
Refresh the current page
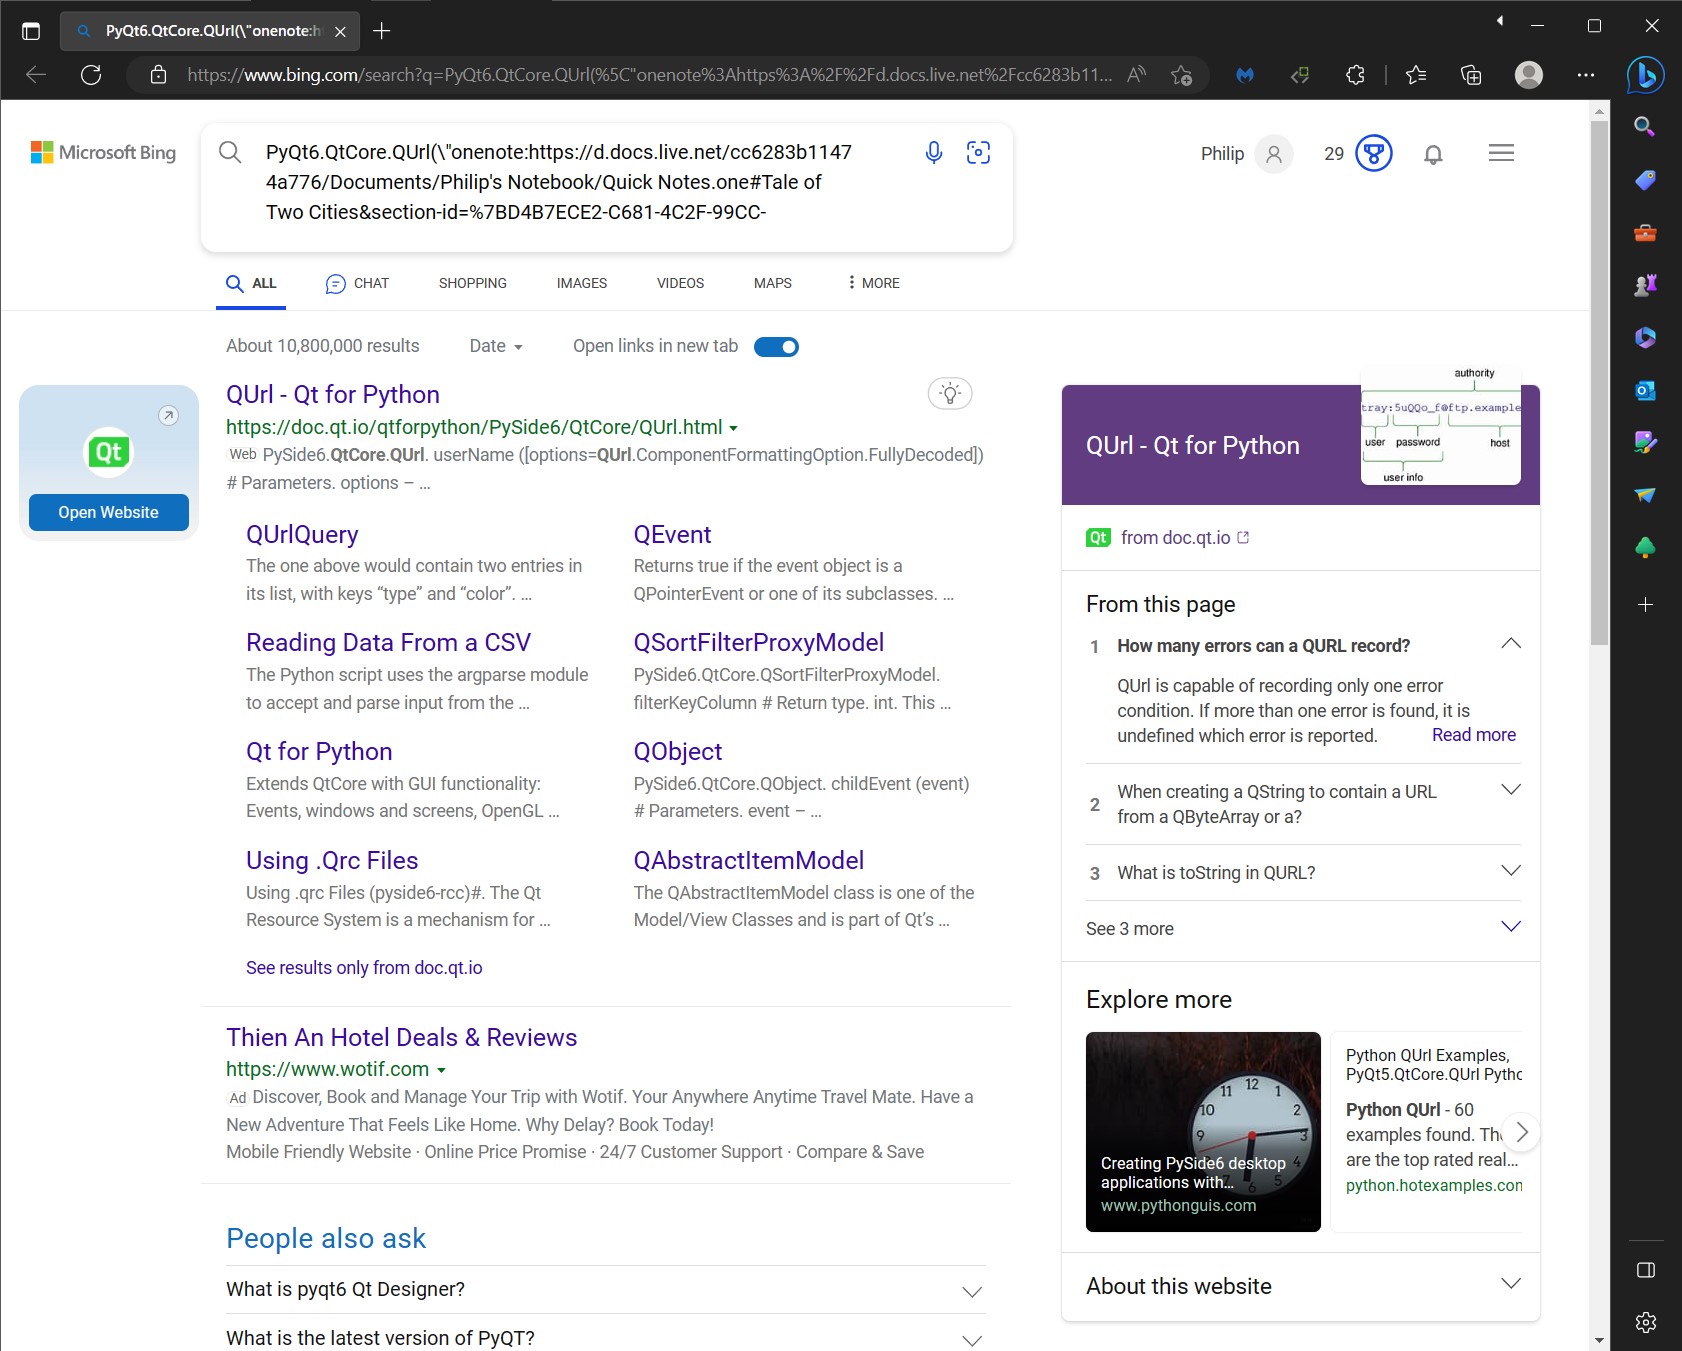pos(91,75)
